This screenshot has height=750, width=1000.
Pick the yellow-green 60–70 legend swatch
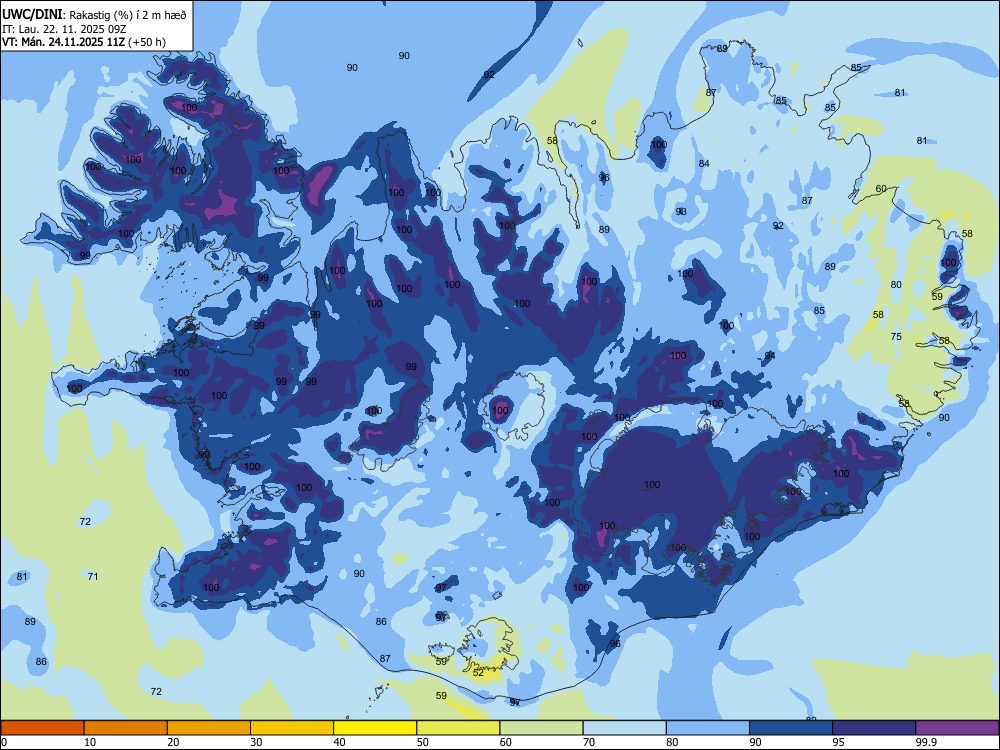click(541, 728)
